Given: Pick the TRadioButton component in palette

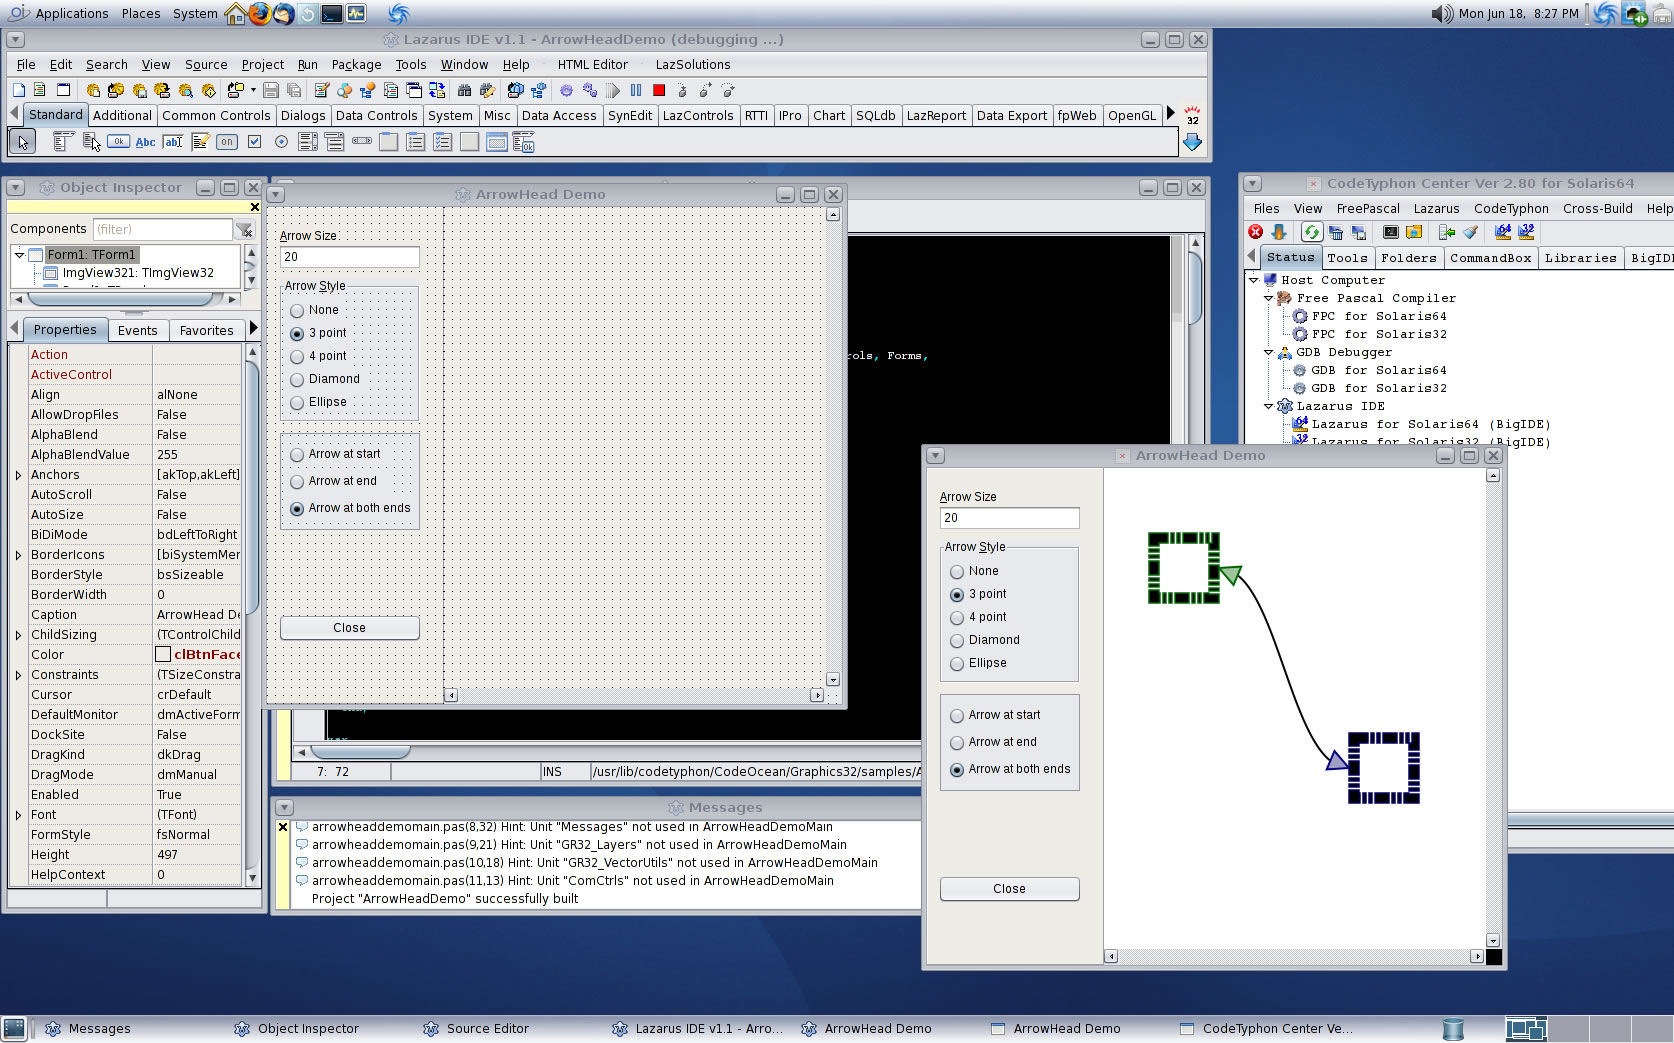Looking at the screenshot, I should [x=281, y=142].
